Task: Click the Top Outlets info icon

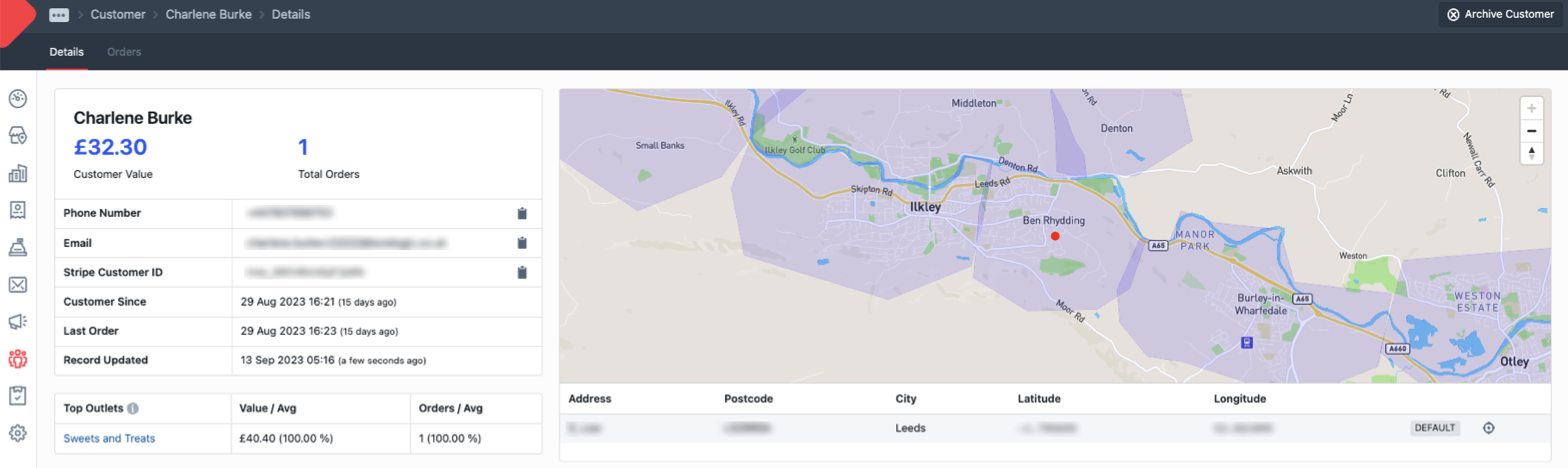Action: coord(133,408)
